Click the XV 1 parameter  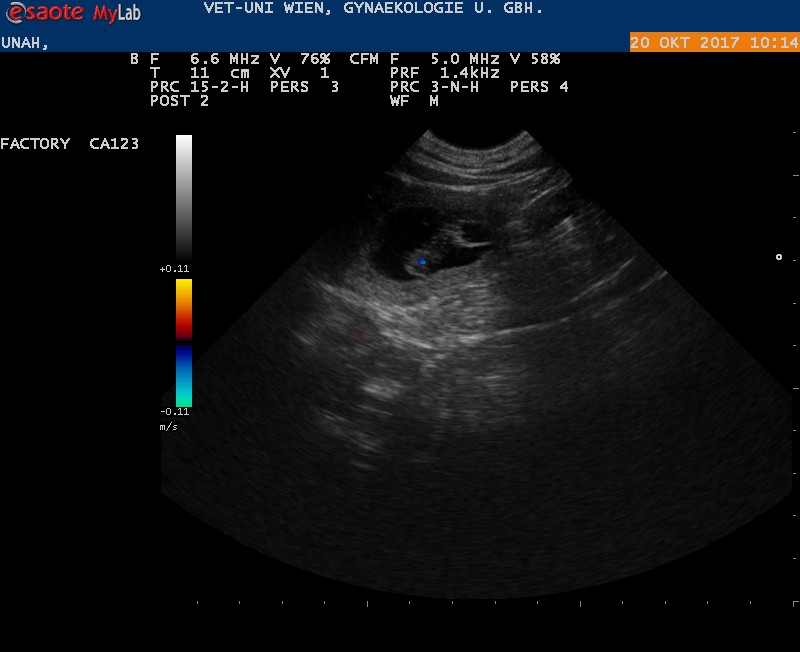299,73
